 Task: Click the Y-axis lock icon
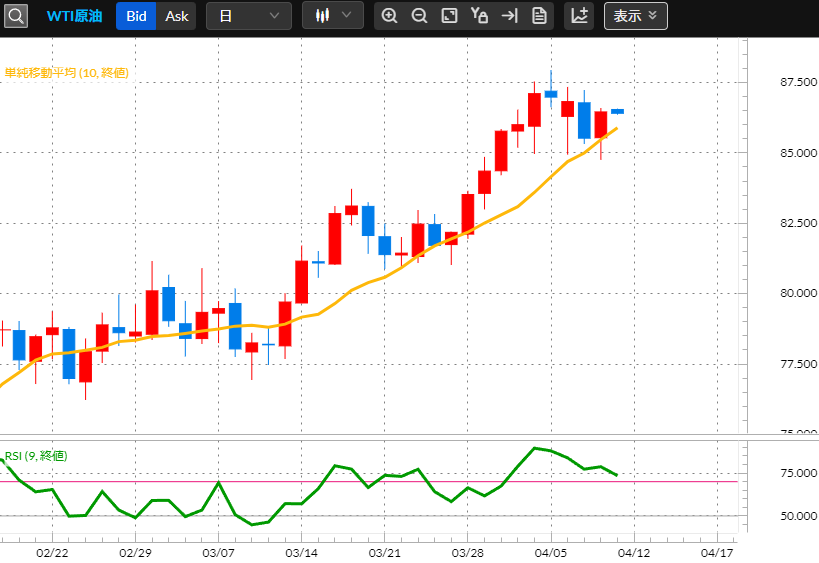(x=479, y=16)
